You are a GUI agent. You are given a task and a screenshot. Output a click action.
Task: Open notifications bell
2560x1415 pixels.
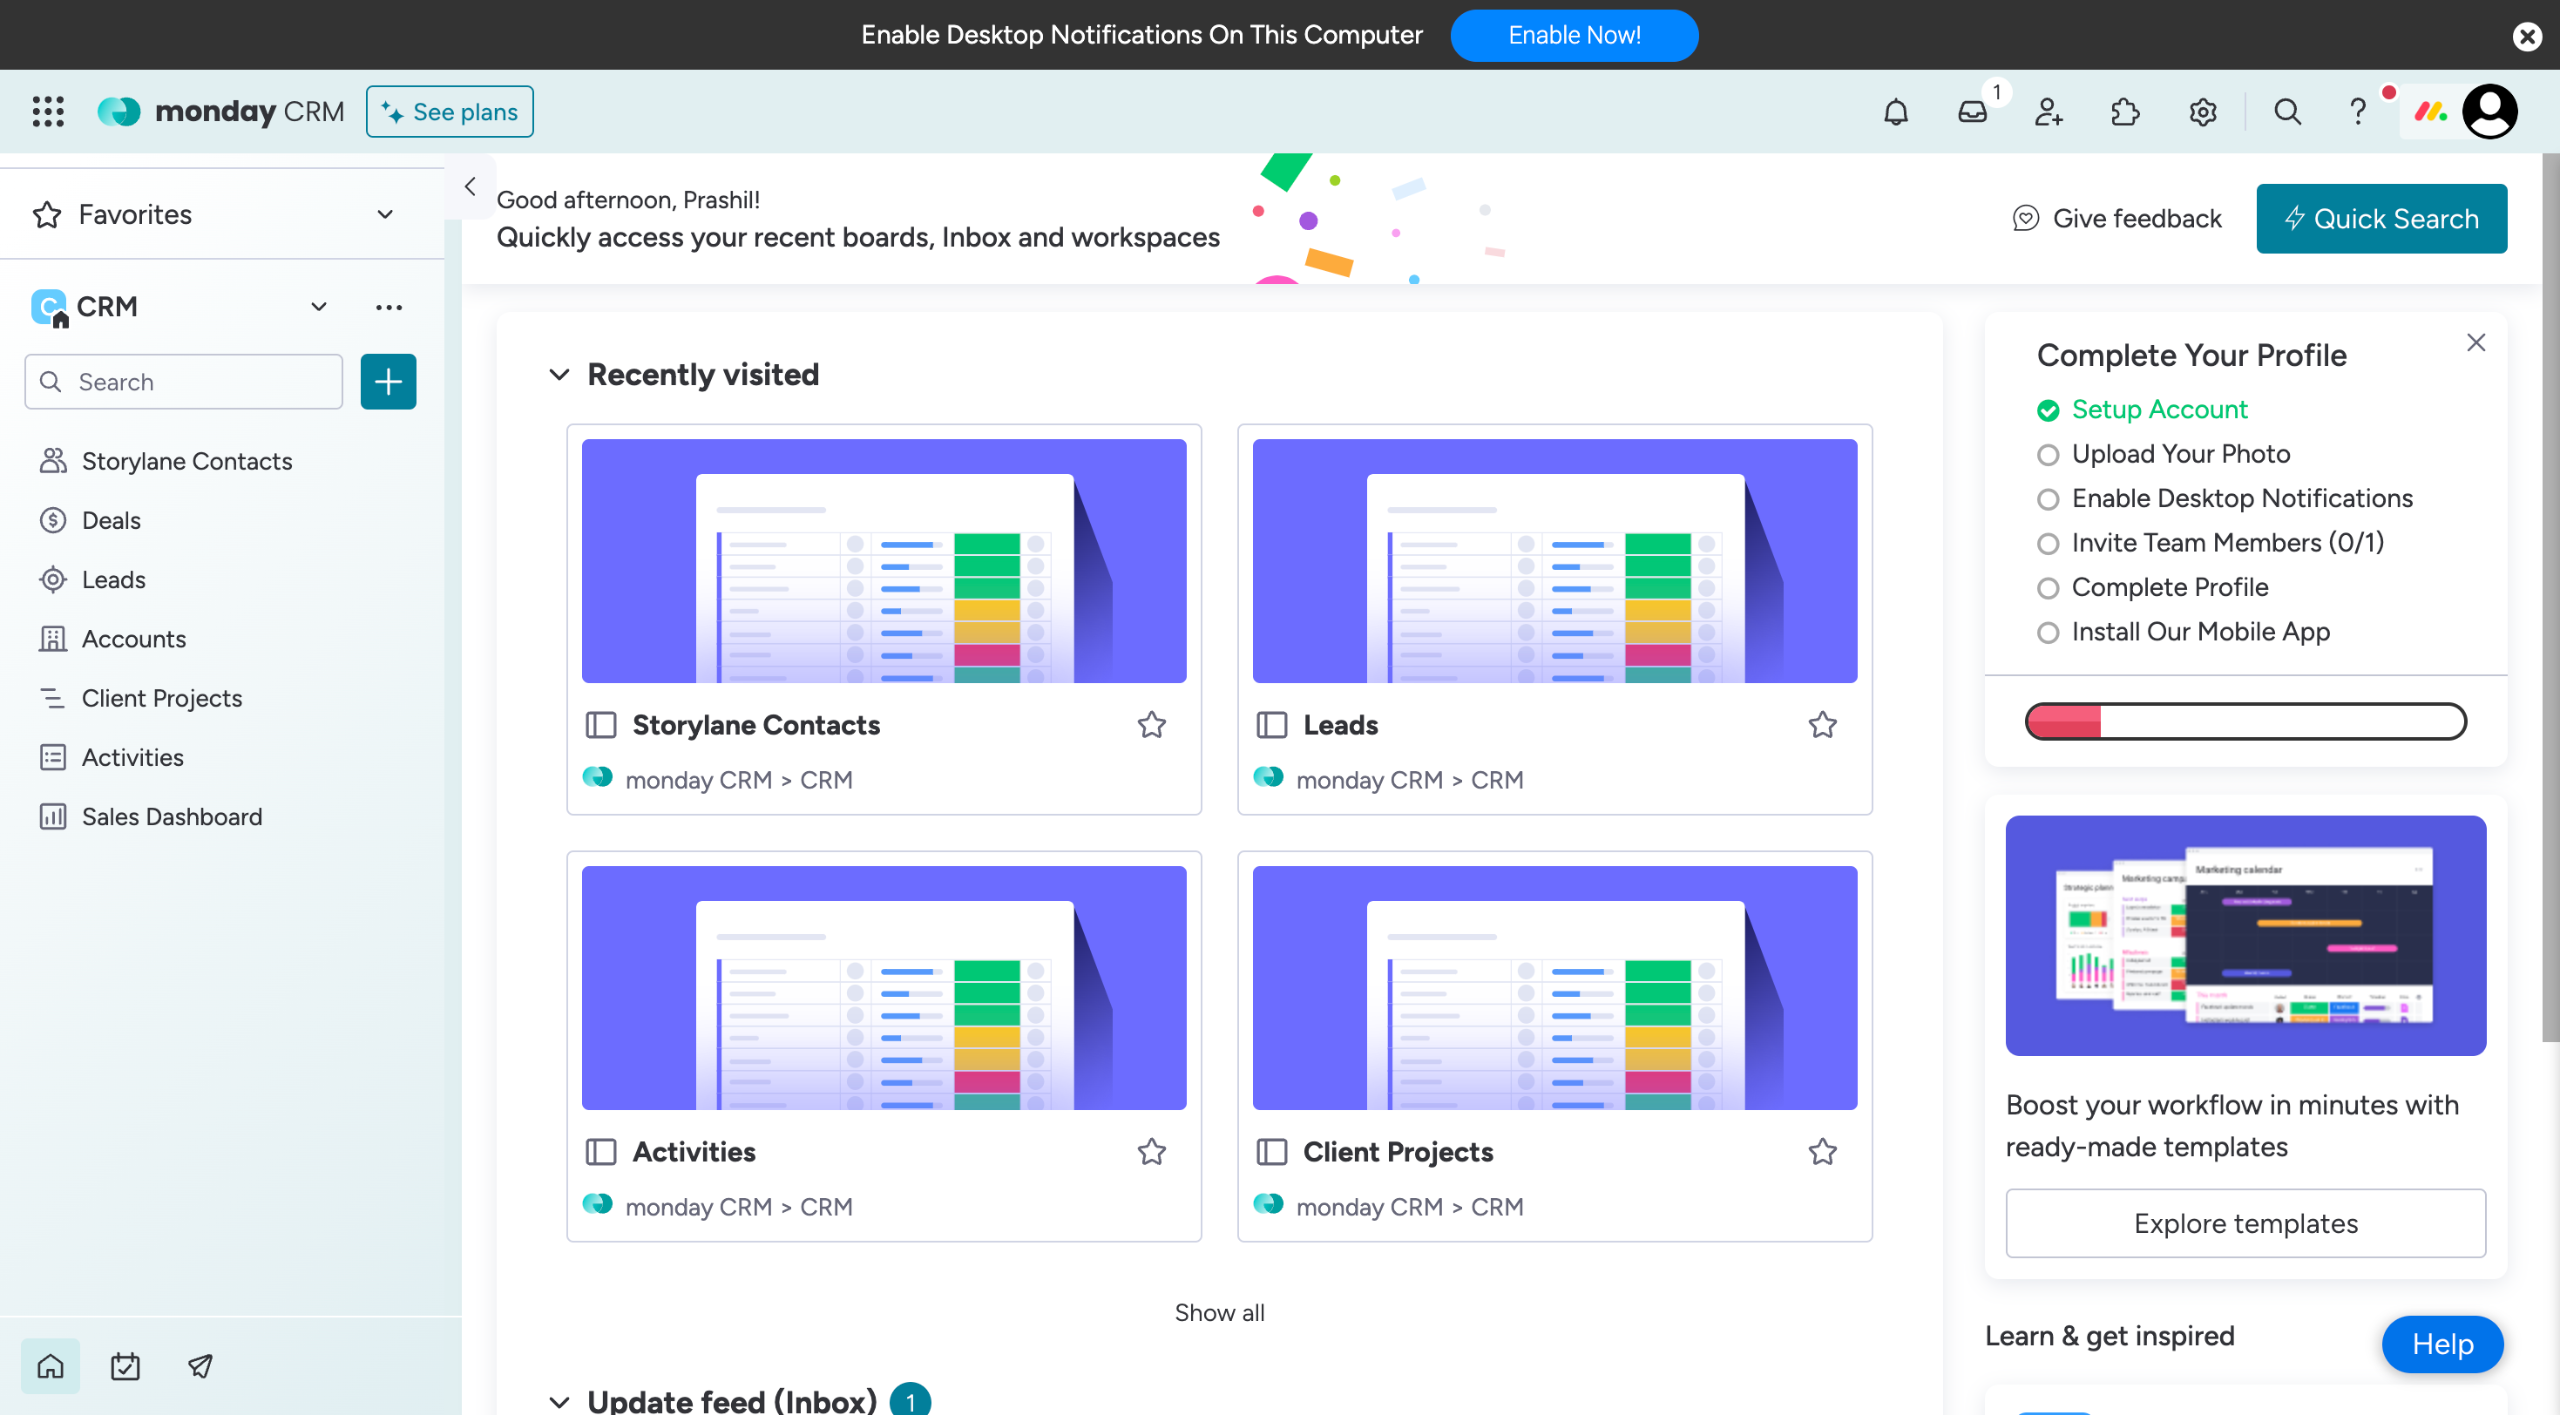tap(1896, 111)
